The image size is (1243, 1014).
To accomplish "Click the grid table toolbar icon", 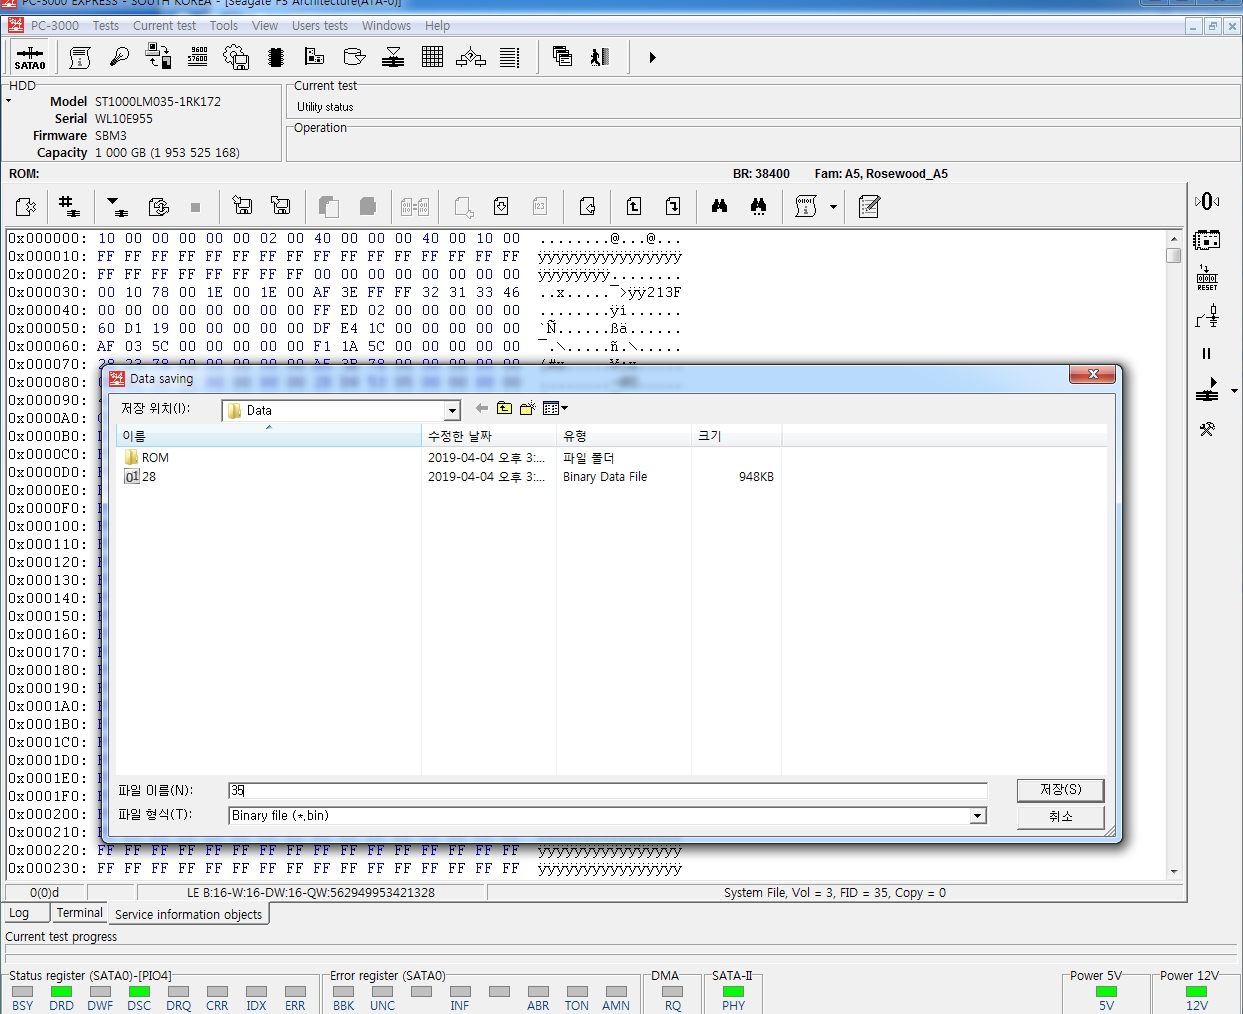I will click(x=432, y=57).
